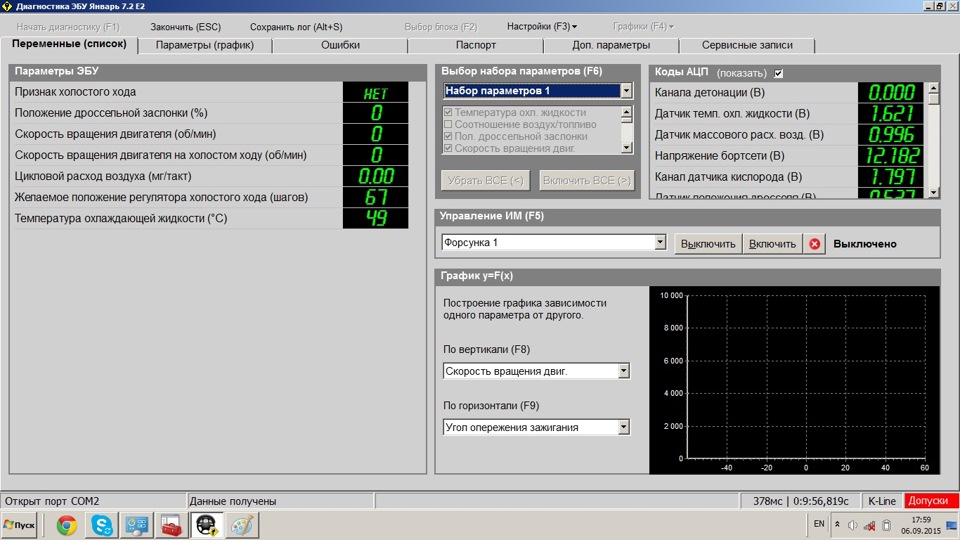Open the paint palette taskbar icon

241,525
